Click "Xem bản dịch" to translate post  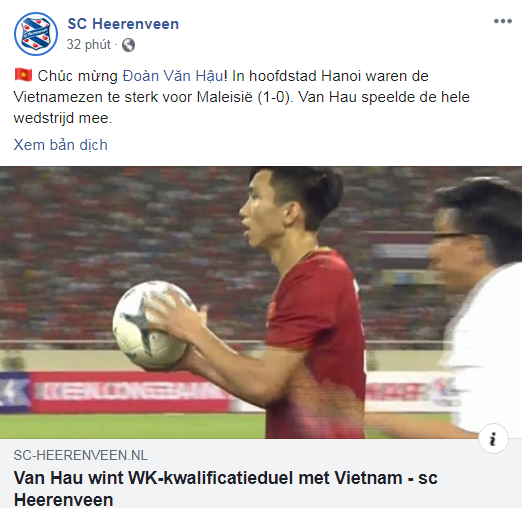tap(61, 145)
